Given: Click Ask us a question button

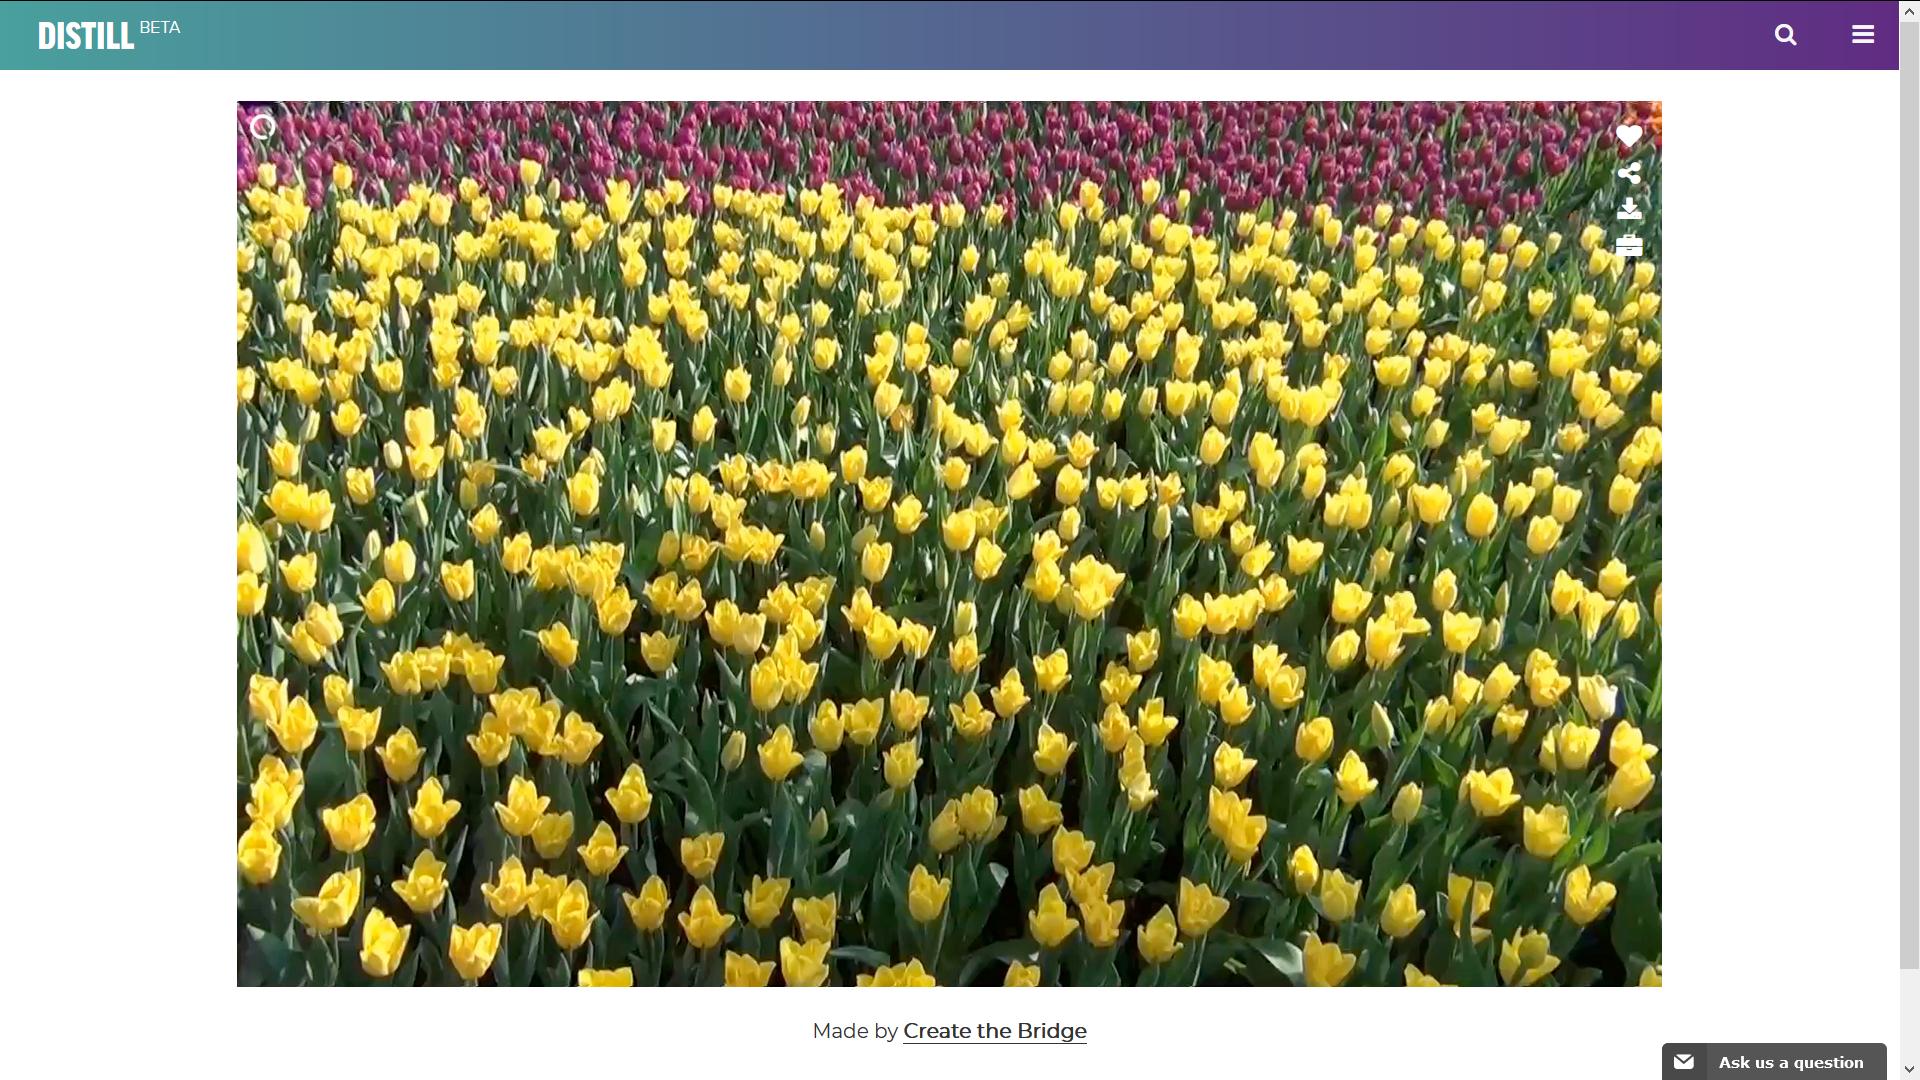Looking at the screenshot, I should (1790, 1062).
